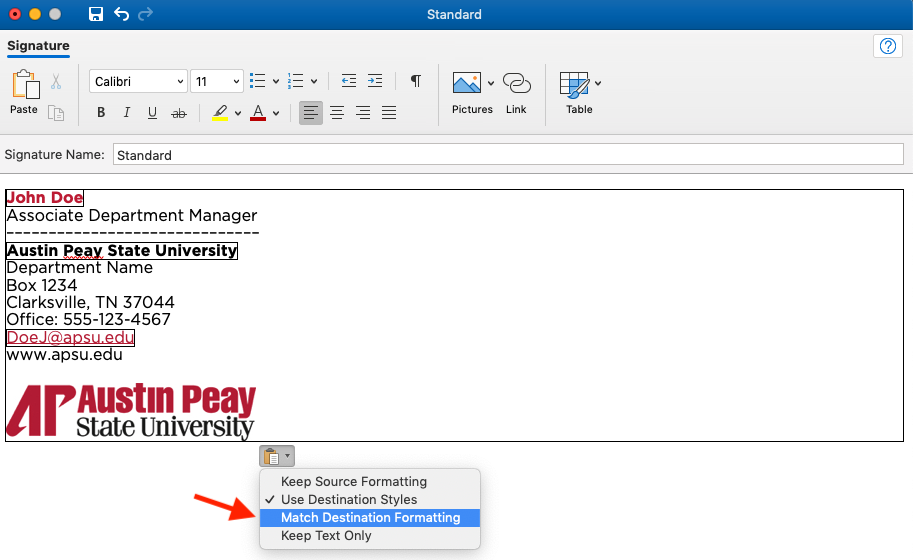Image resolution: width=913 pixels, height=560 pixels.
Task: Choose Keep Text Only from menu
Action: 326,536
